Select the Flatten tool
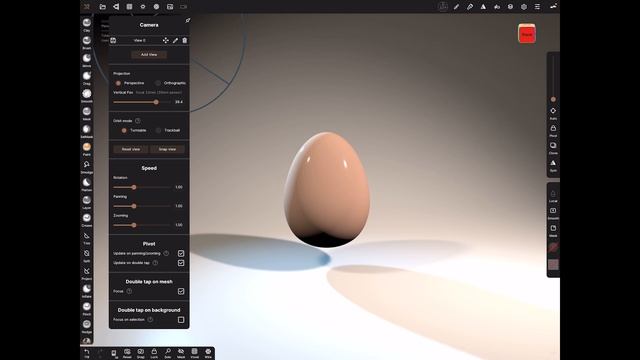The image size is (640, 360). pyautogui.click(x=87, y=184)
